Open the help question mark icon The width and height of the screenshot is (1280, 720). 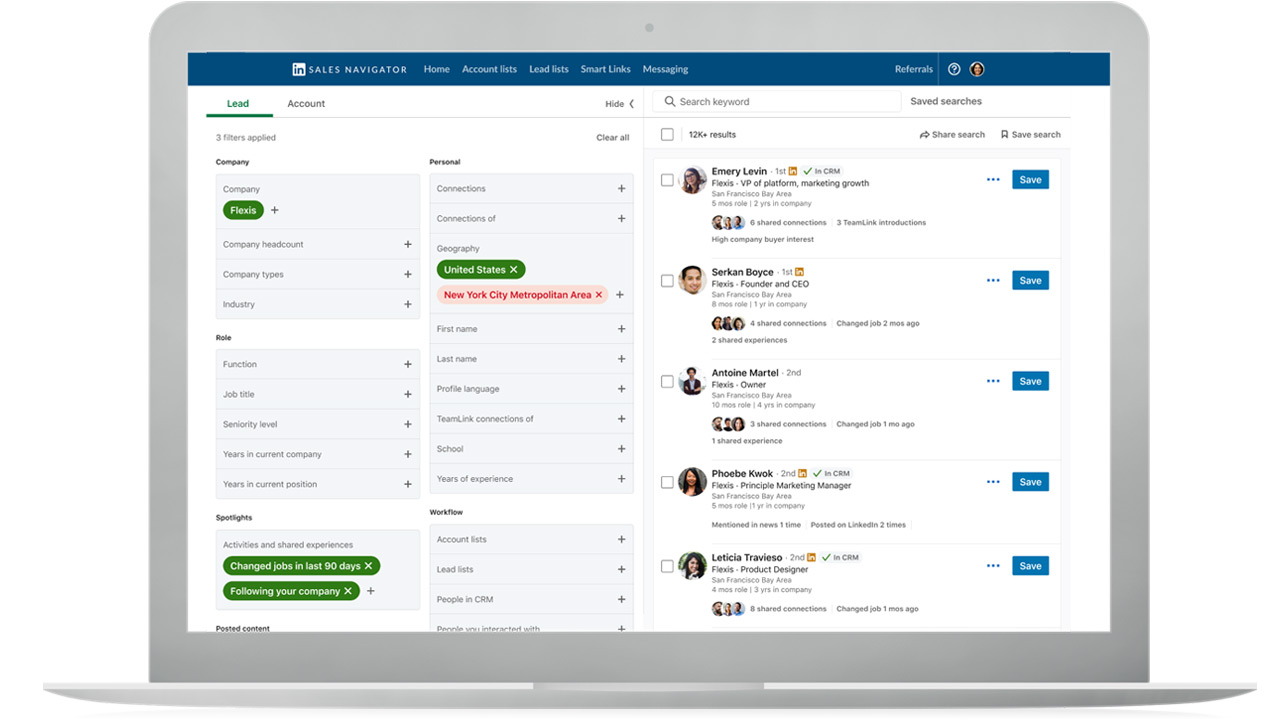[954, 69]
